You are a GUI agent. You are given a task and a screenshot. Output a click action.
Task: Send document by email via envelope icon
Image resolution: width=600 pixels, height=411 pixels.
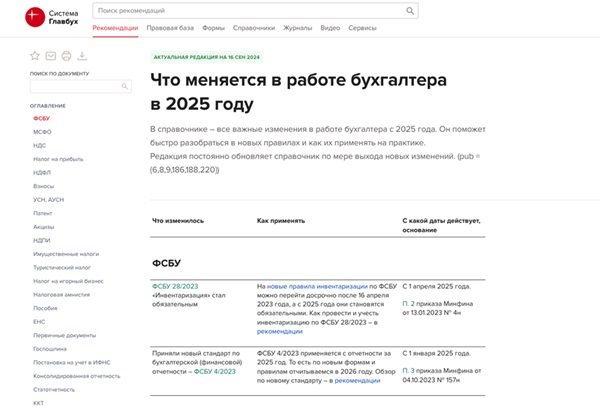(x=51, y=56)
